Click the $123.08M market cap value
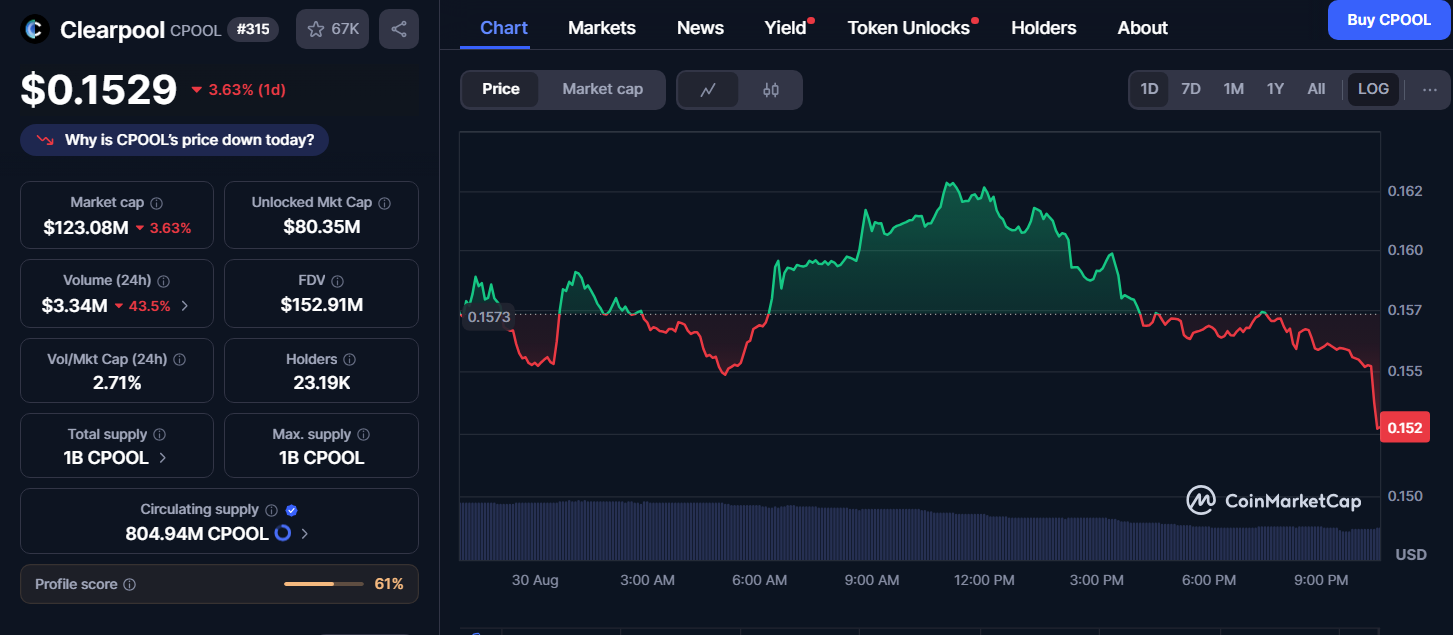Image resolution: width=1453 pixels, height=635 pixels. coord(86,228)
